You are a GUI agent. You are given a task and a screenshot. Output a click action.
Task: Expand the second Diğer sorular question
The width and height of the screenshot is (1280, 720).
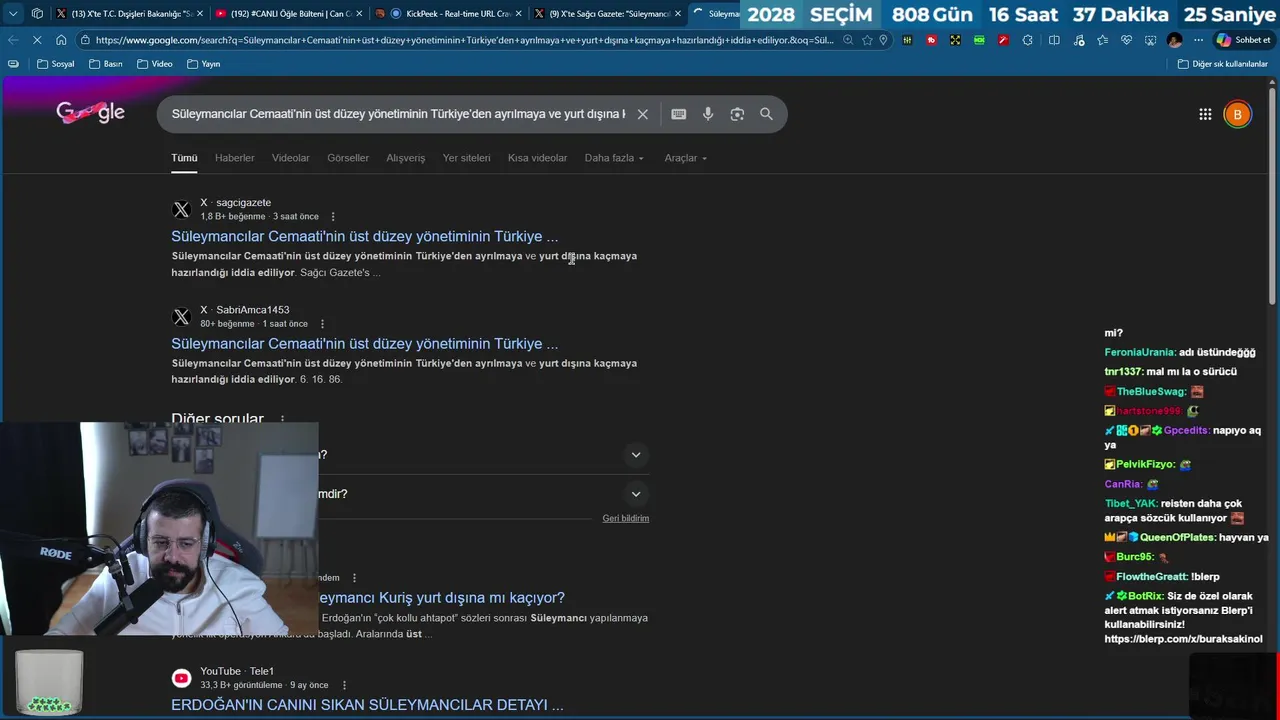point(635,494)
